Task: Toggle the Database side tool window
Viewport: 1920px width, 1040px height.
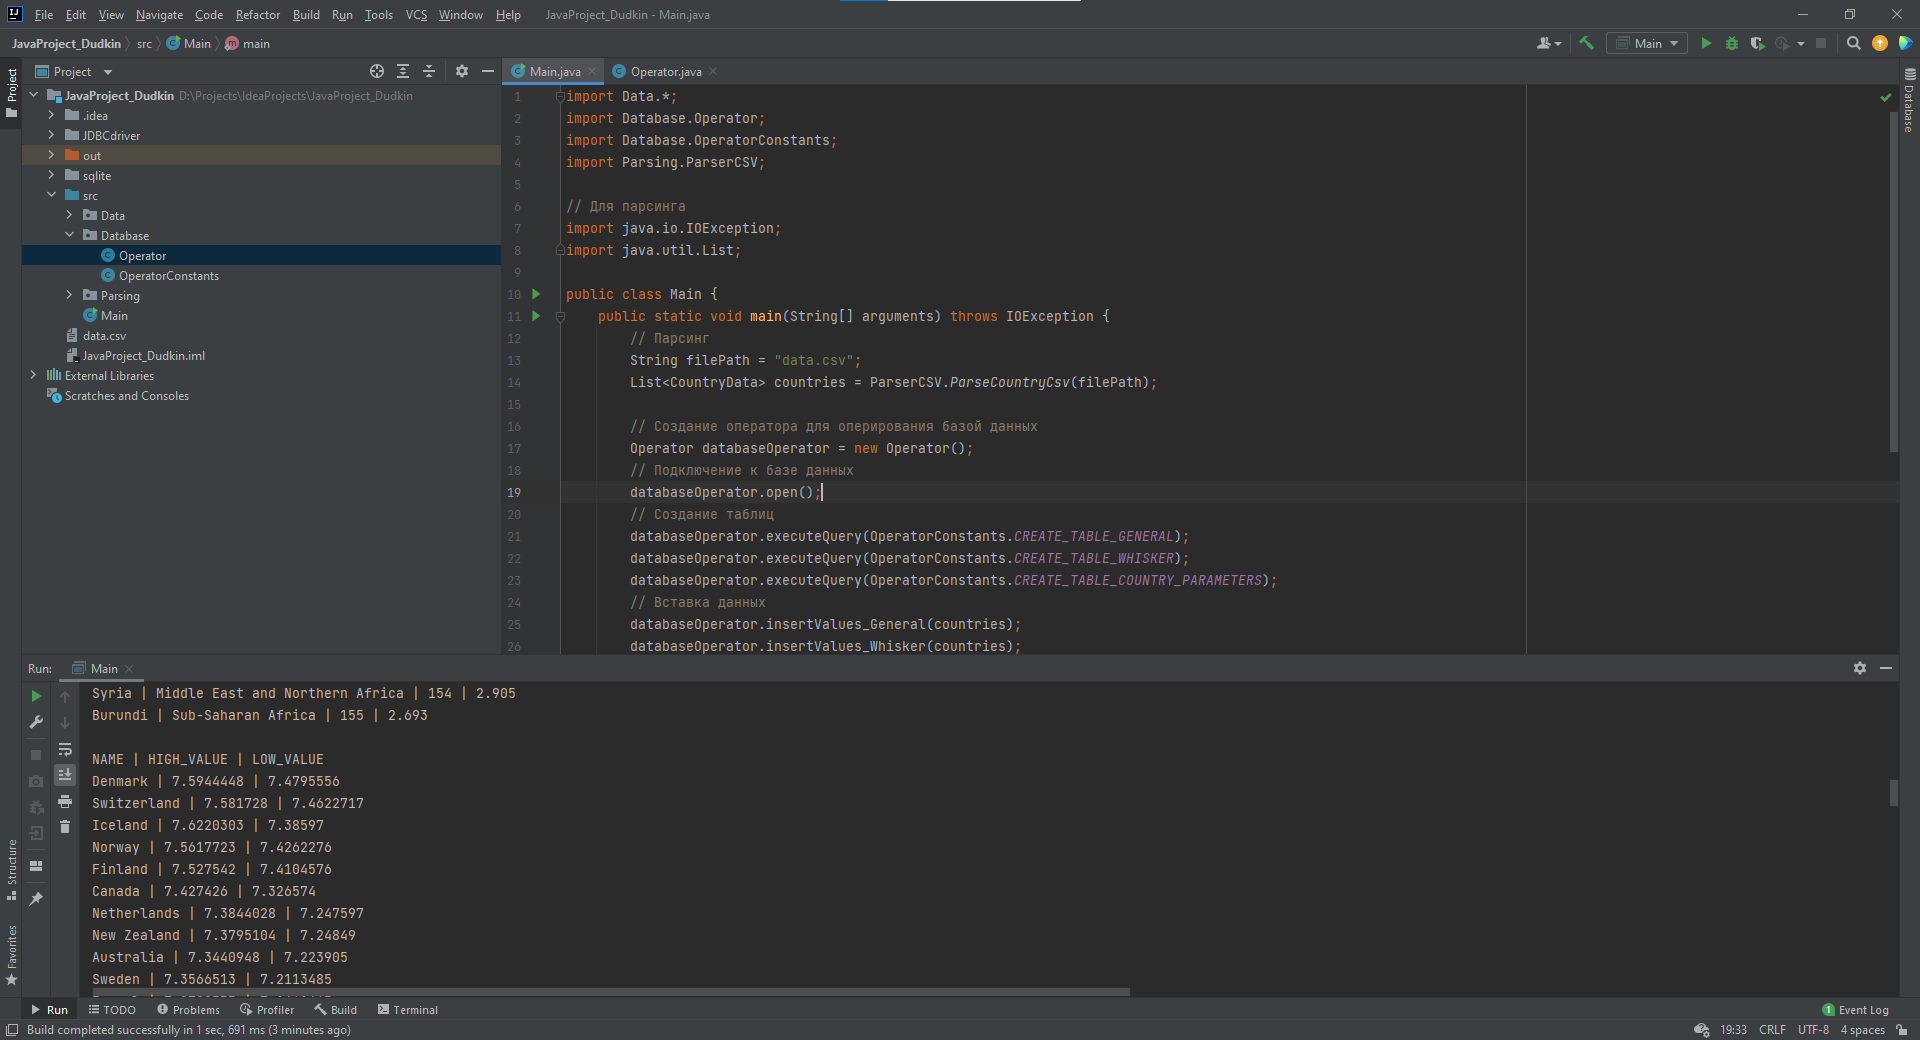Action: pyautogui.click(x=1909, y=100)
